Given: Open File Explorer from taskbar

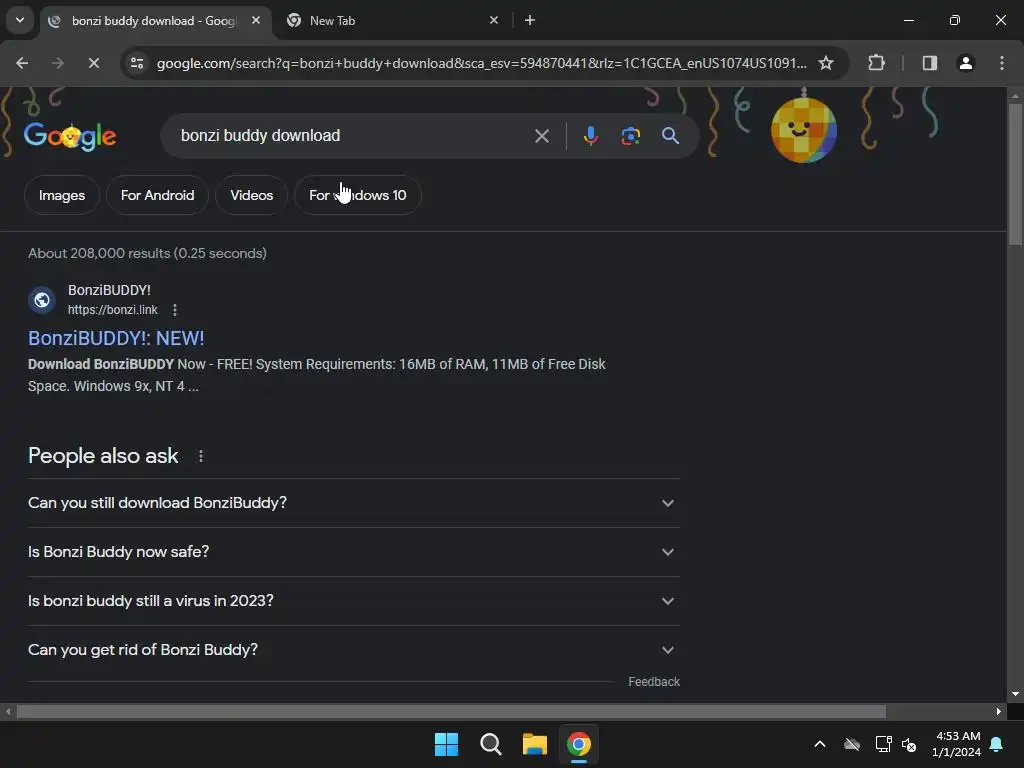Looking at the screenshot, I should (x=534, y=744).
